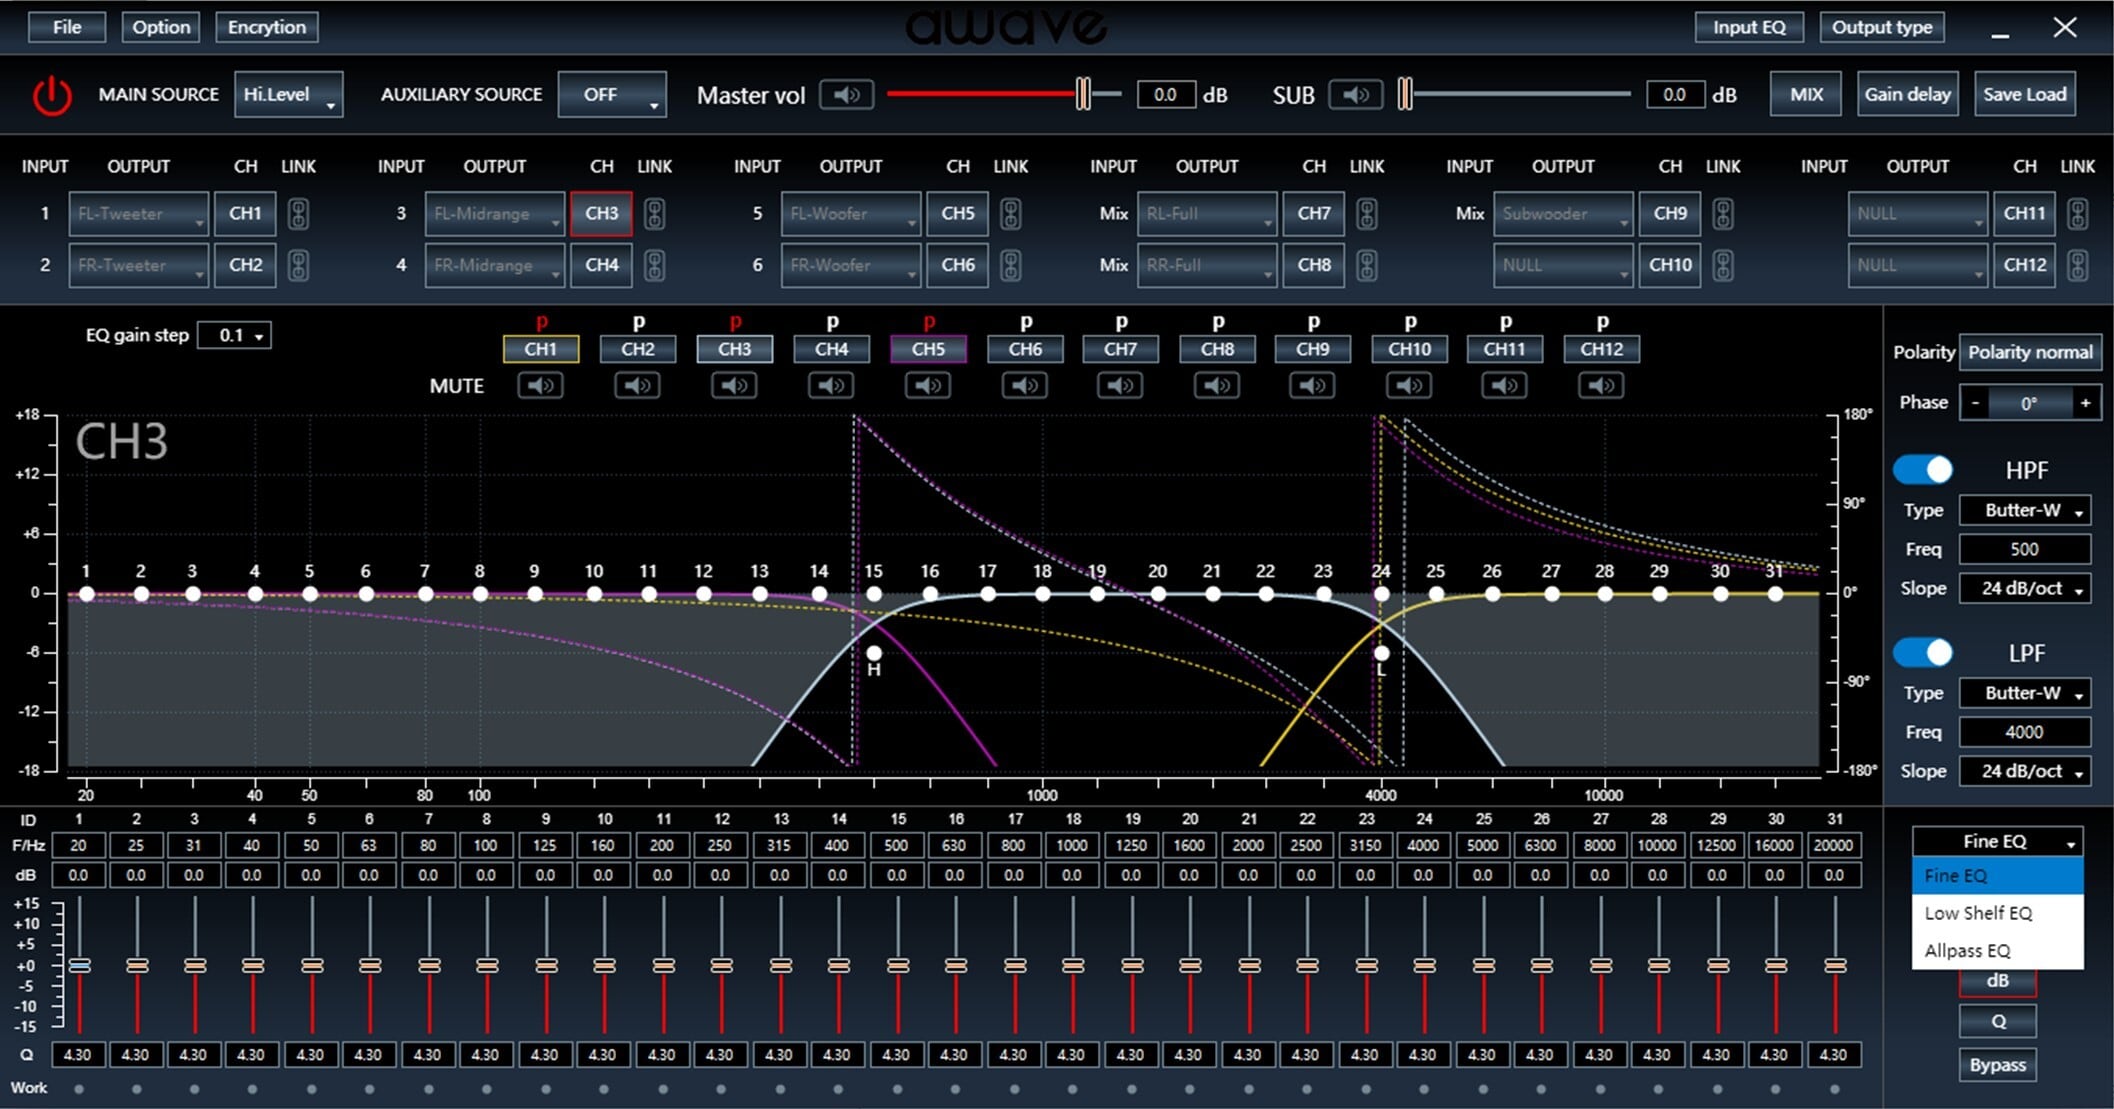Open the File menu
Image resolution: width=2114 pixels, height=1109 pixels.
66,27
